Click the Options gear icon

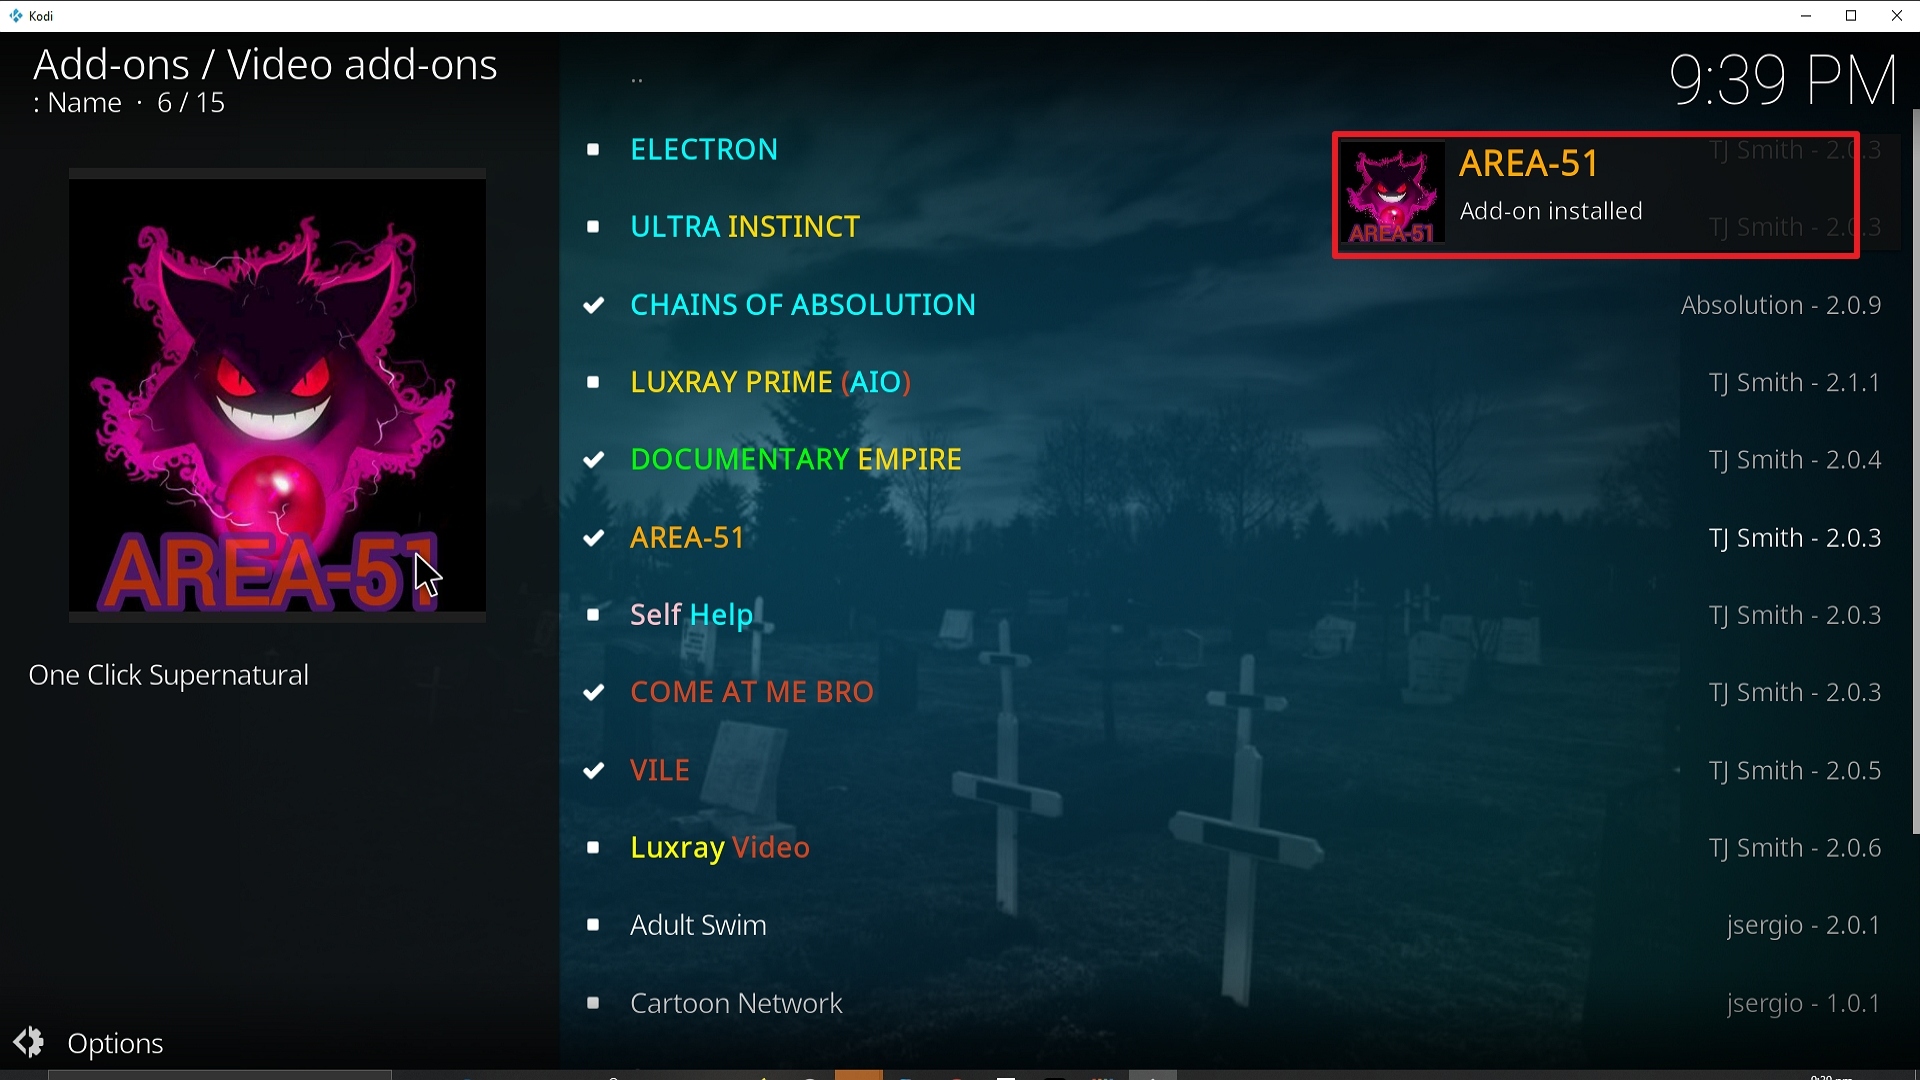(x=29, y=1042)
